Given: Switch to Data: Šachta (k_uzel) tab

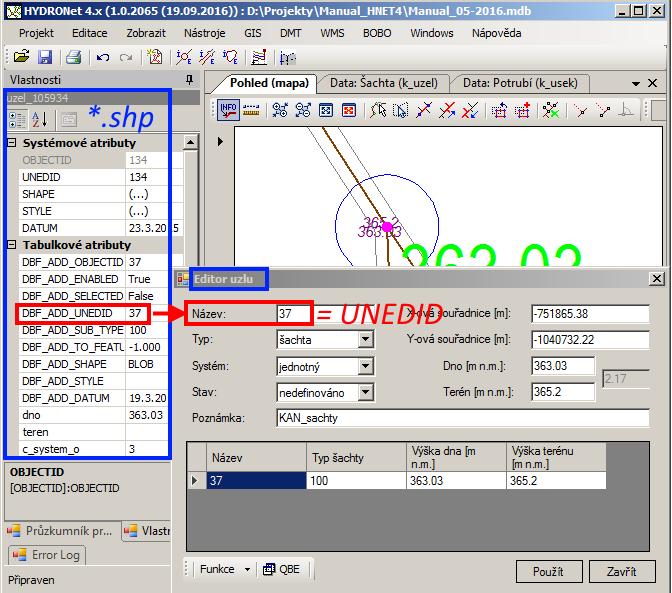Looking at the screenshot, I should coord(384,83).
